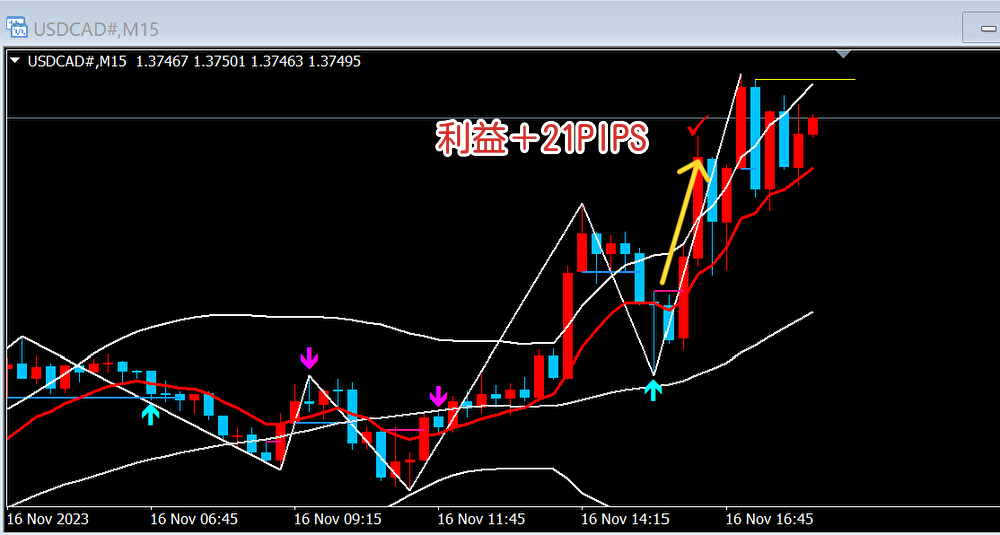Select the cyan up arrow below the 14:15 low

[653, 390]
